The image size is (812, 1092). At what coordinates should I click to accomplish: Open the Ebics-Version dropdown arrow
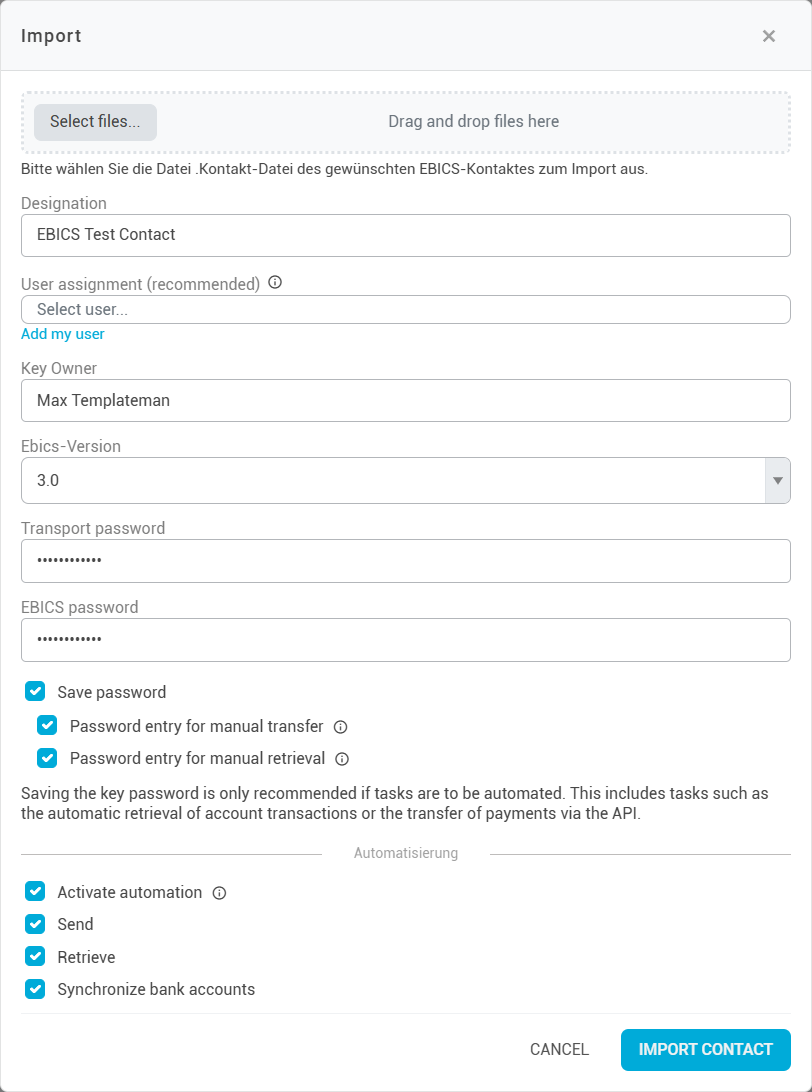coord(777,481)
